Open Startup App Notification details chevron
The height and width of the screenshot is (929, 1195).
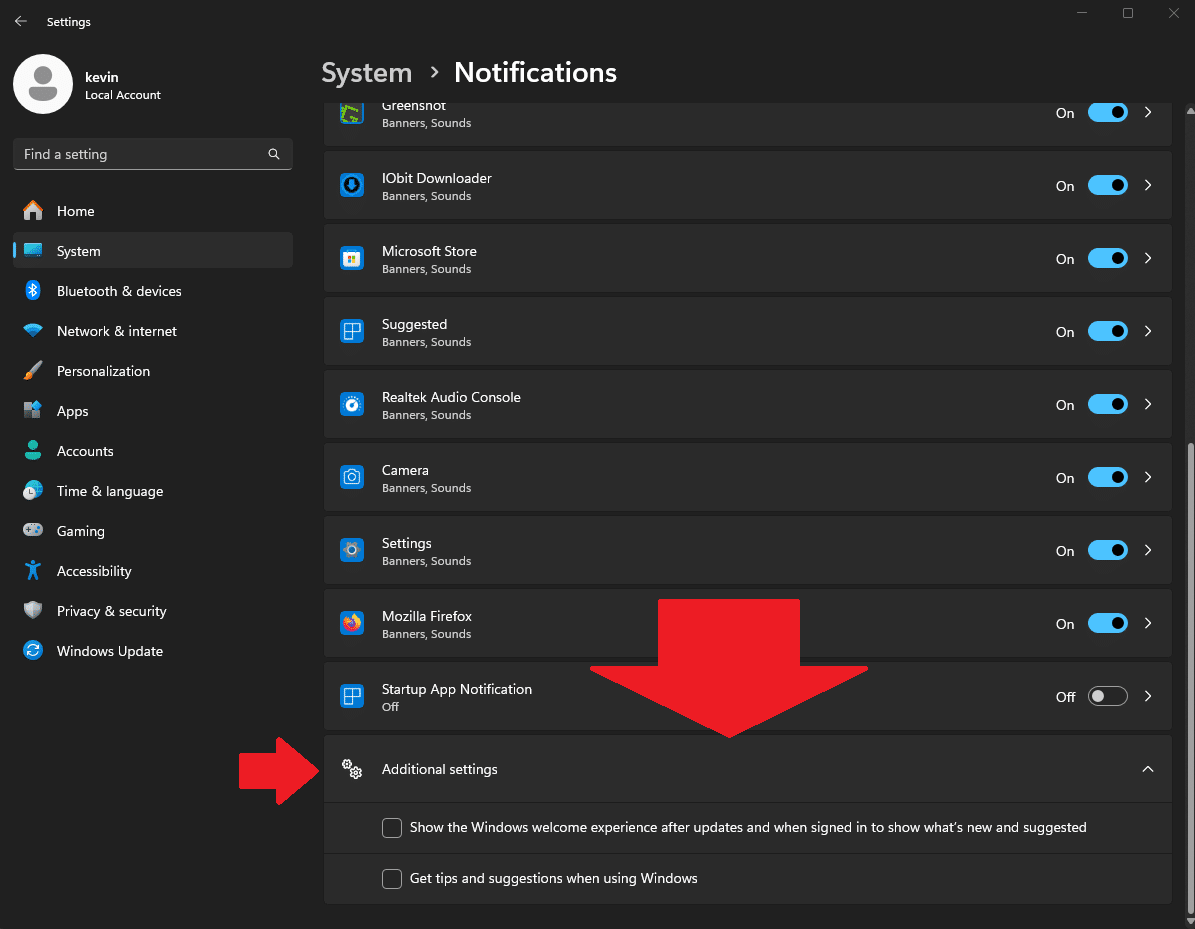coord(1148,697)
